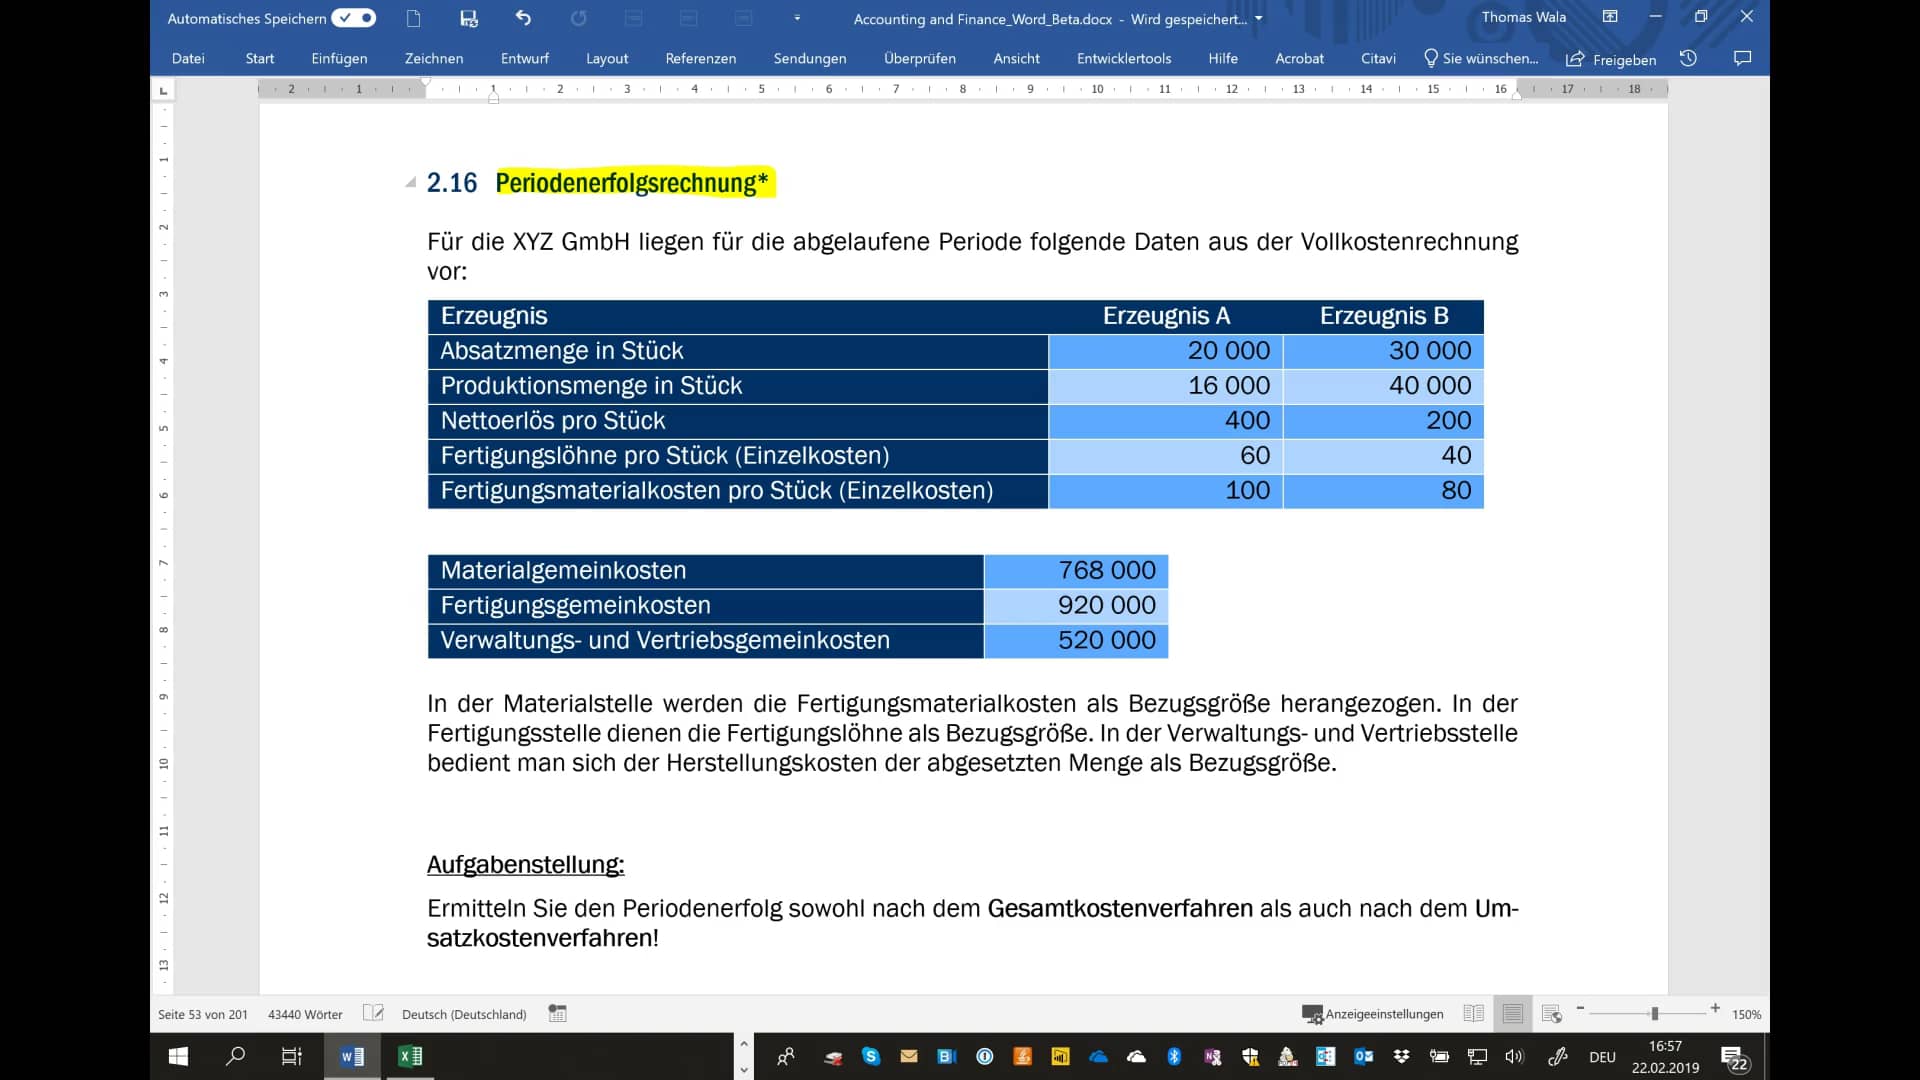This screenshot has height=1080, width=1920.
Task: Click the zoom in plus button
Action: pyautogui.click(x=1715, y=1009)
